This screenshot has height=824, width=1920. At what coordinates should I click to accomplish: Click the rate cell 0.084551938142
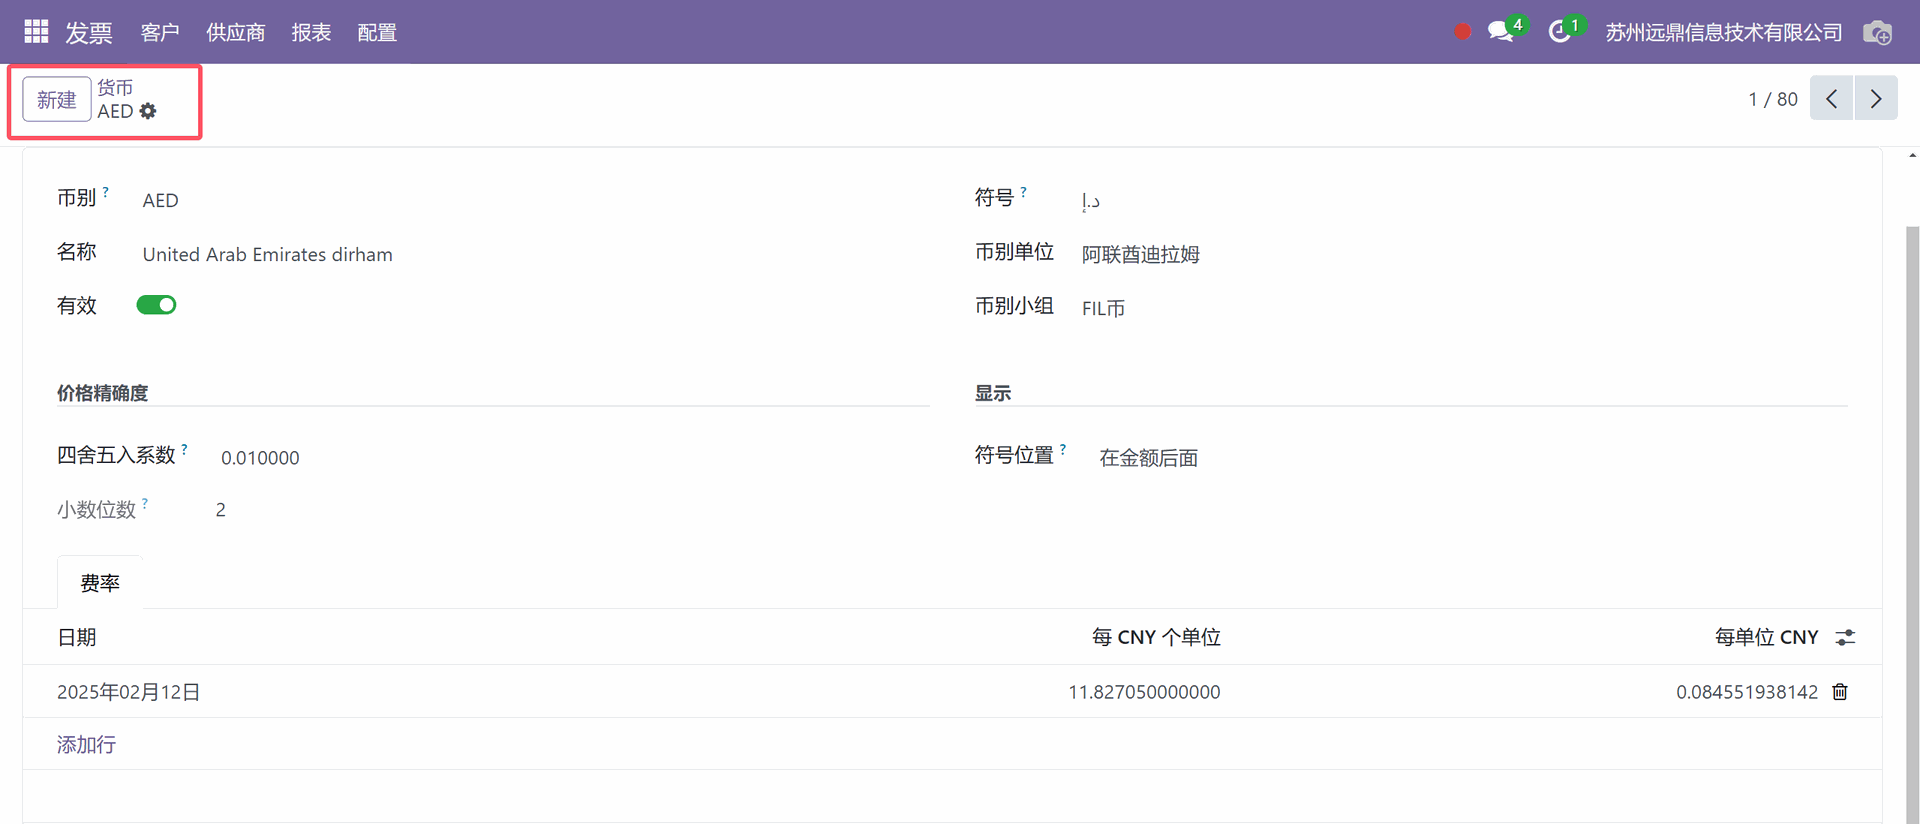tap(1747, 692)
